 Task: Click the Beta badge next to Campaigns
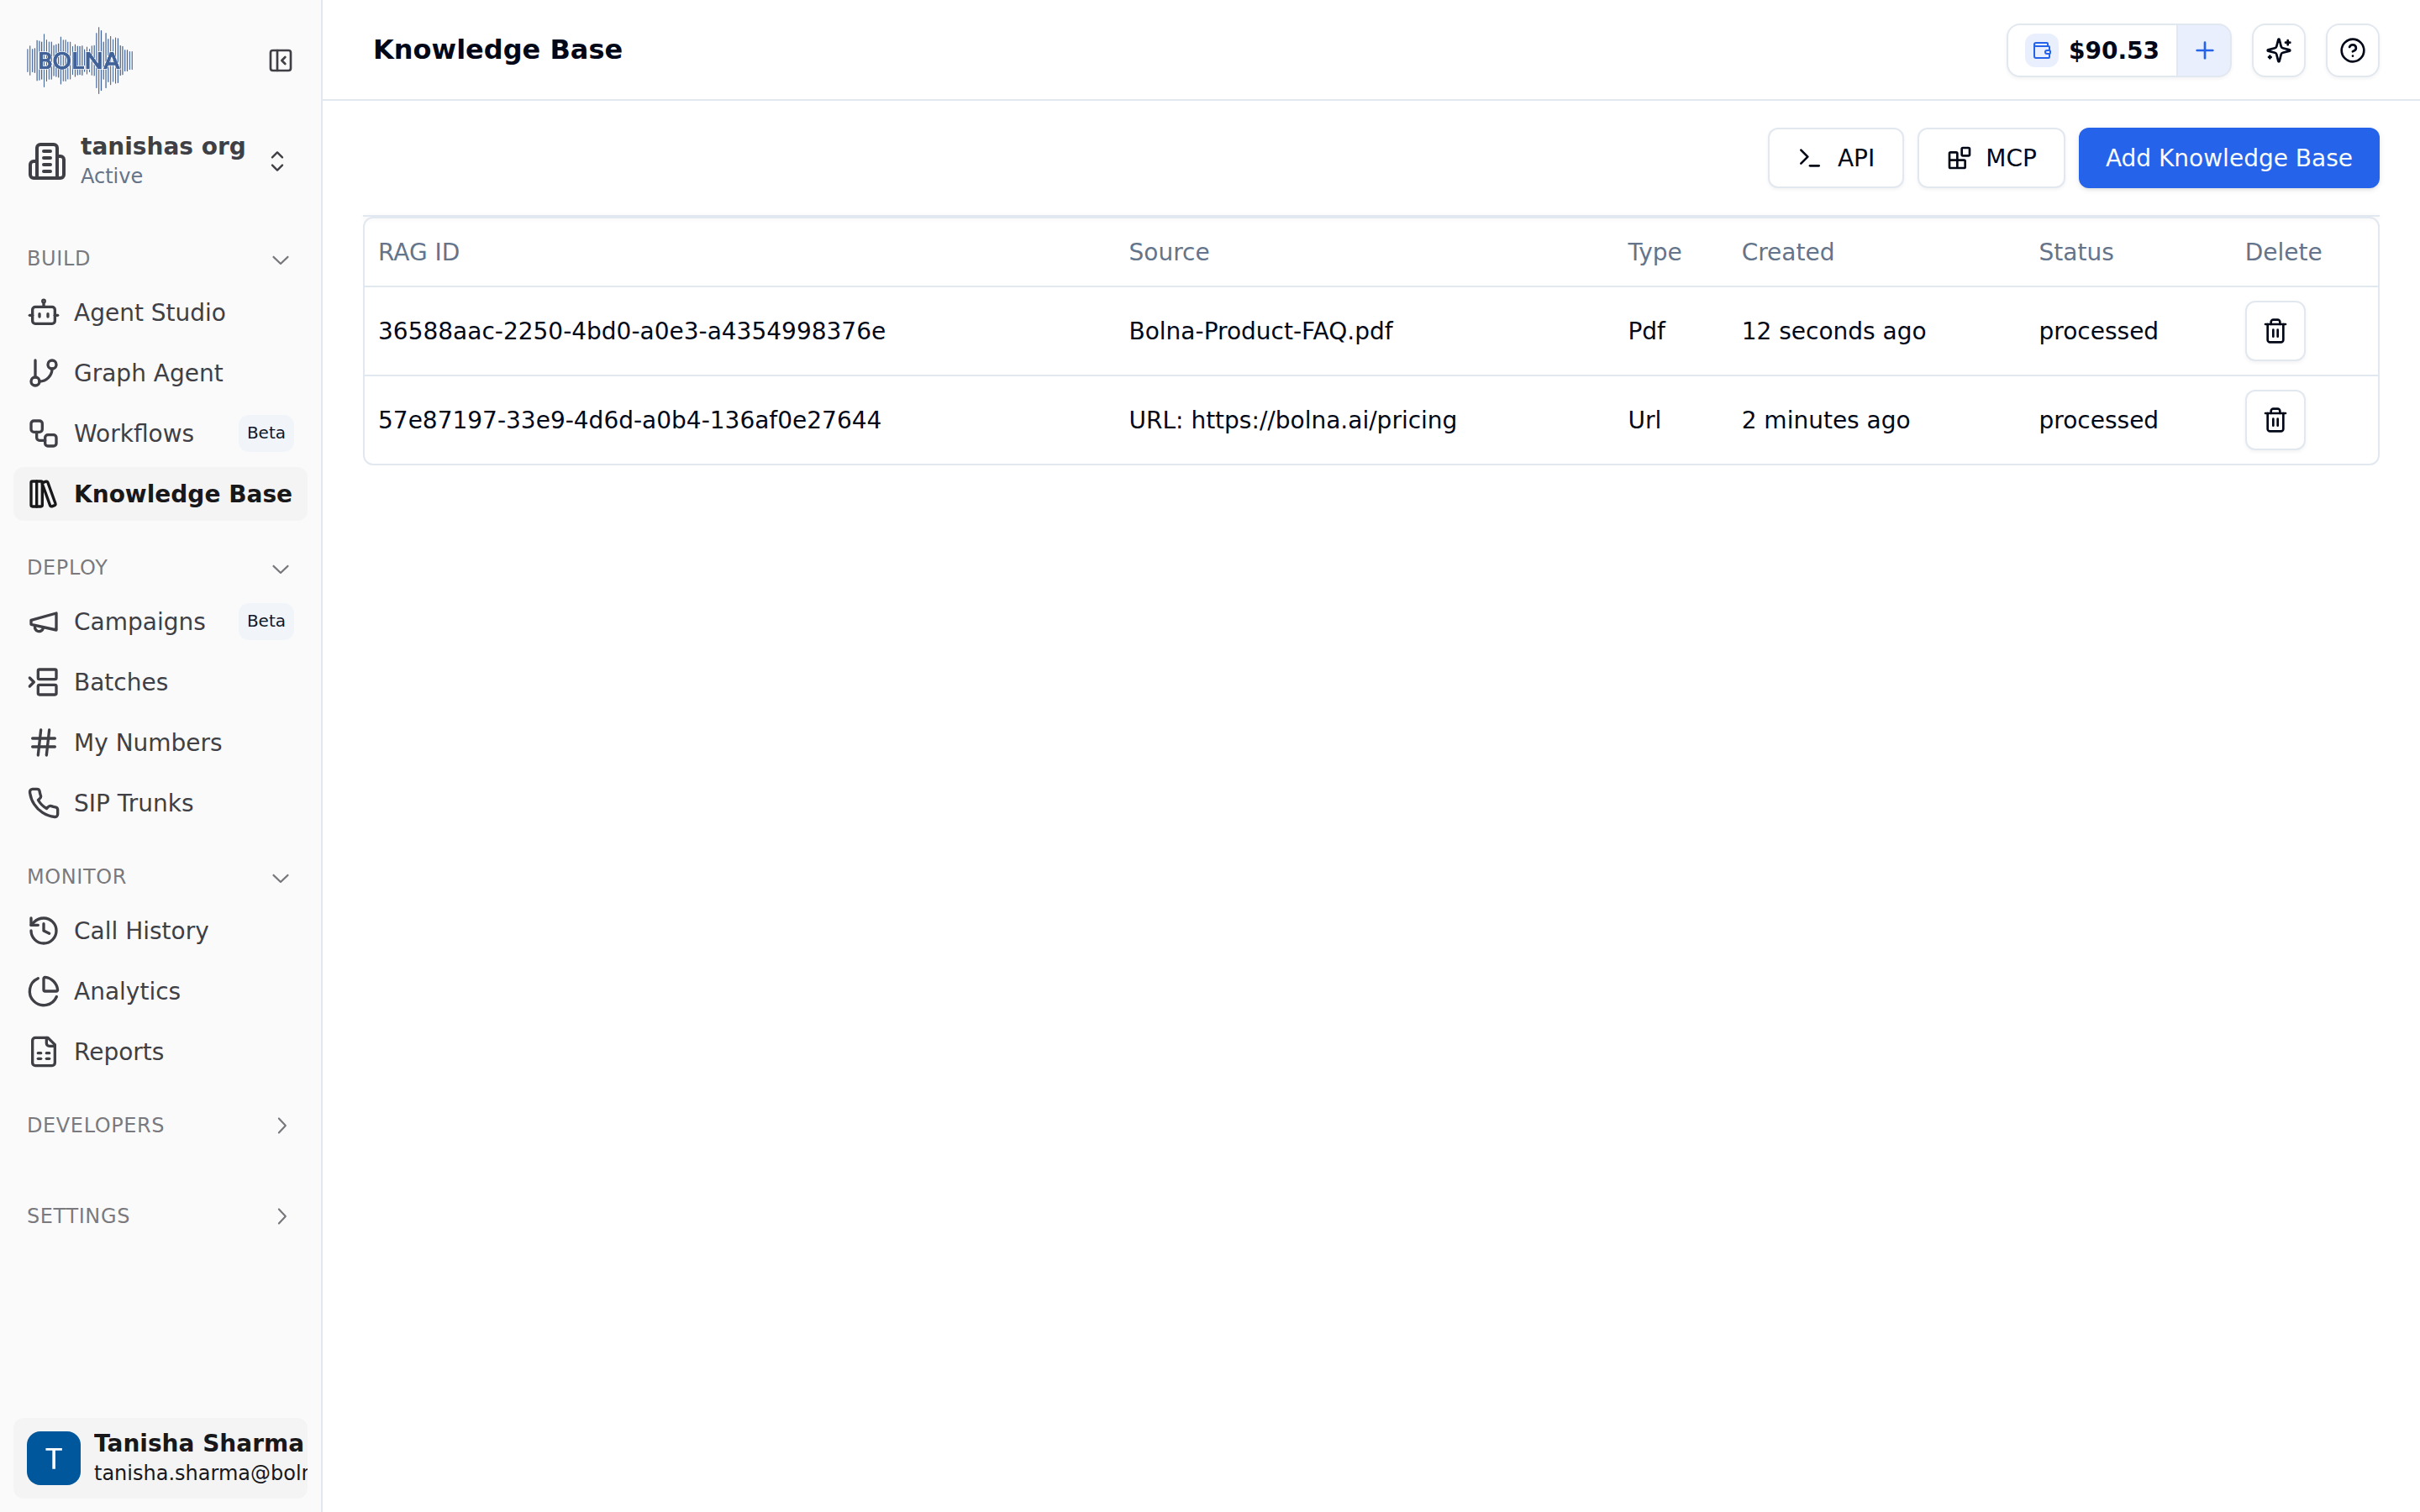[266, 621]
